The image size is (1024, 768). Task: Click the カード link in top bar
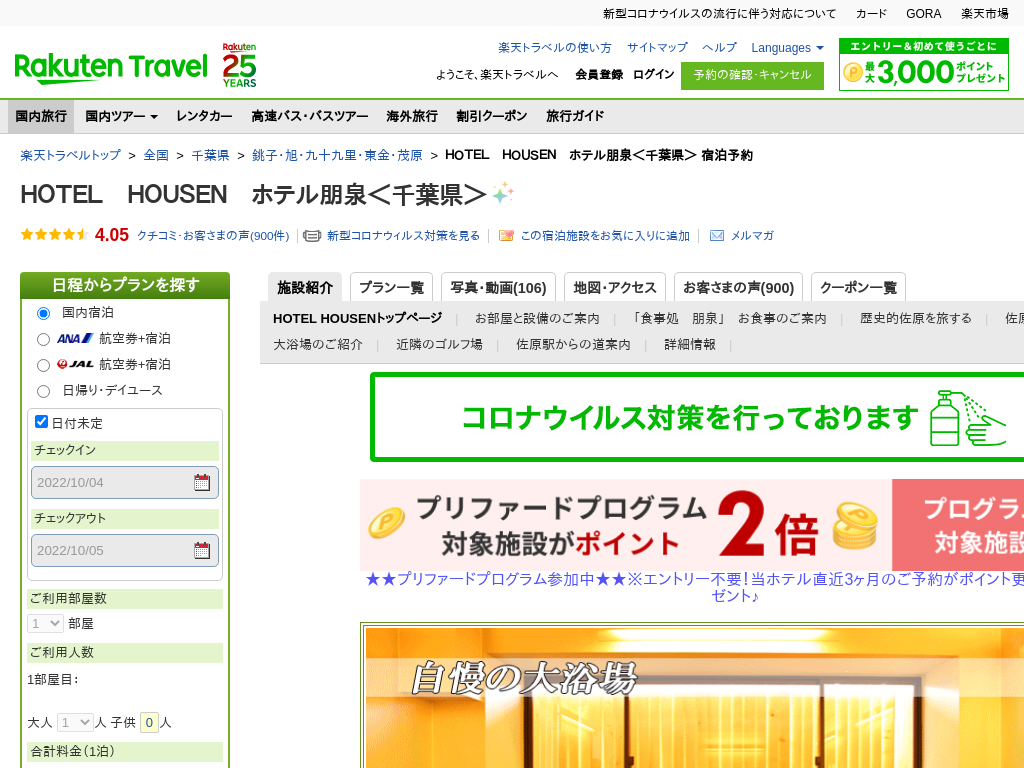click(x=871, y=14)
